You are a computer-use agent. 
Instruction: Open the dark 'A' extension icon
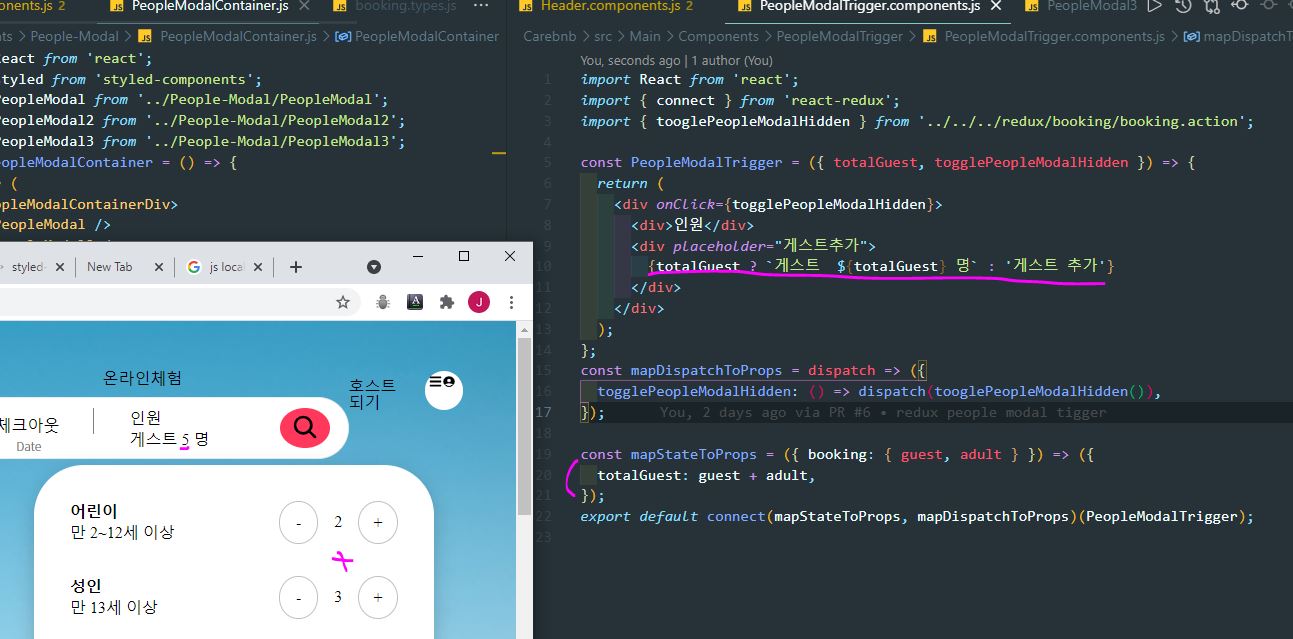click(415, 302)
